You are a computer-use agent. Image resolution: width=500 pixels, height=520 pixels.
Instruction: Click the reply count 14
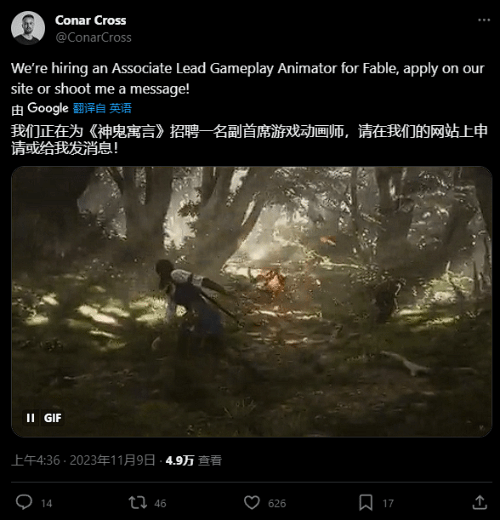pos(47,503)
